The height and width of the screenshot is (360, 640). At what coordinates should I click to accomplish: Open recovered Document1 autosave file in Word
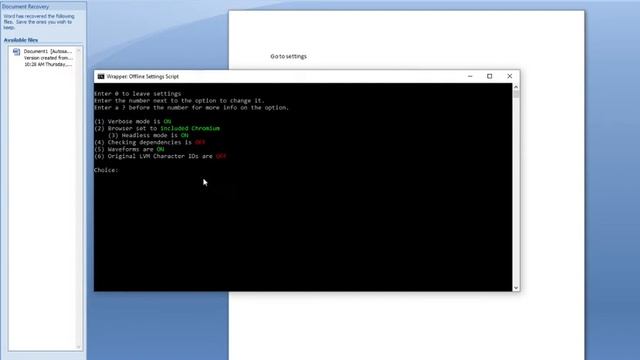pyautogui.click(x=47, y=58)
